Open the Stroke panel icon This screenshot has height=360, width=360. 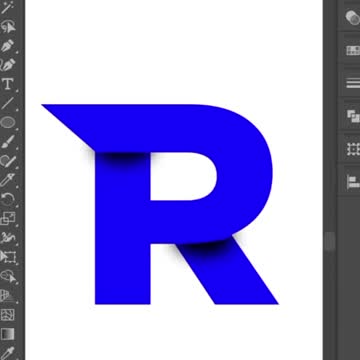pyautogui.click(x=353, y=82)
